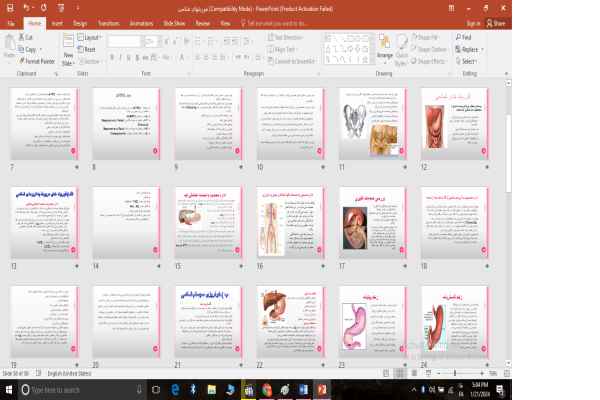Switch to the Transitions tab

(108, 21)
